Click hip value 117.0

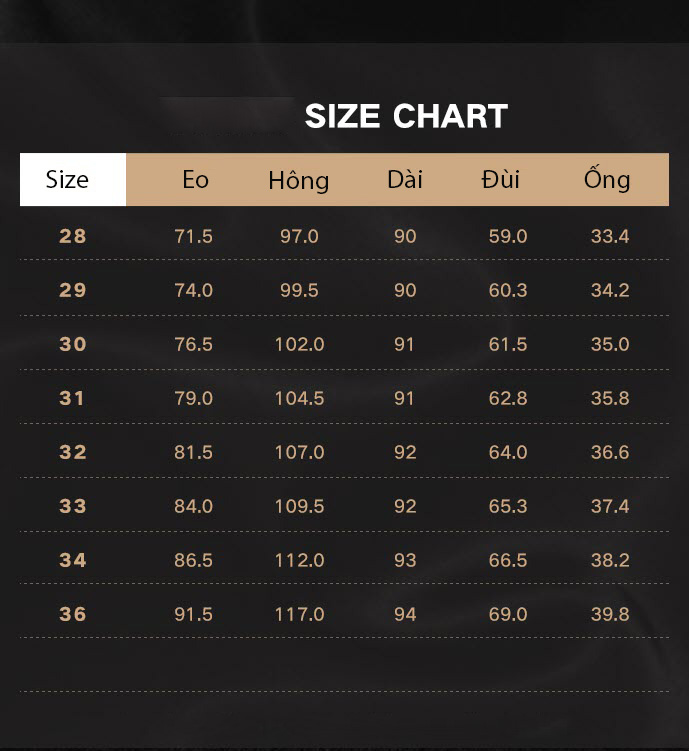tap(300, 614)
